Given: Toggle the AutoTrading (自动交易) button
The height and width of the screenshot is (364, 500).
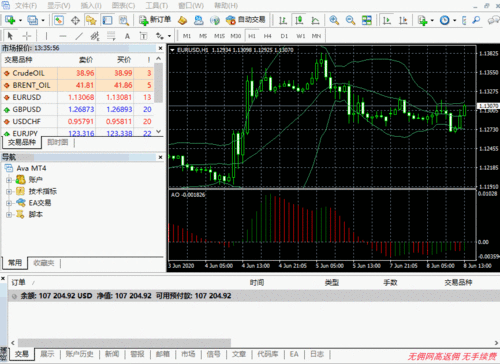Looking at the screenshot, I should 245,20.
